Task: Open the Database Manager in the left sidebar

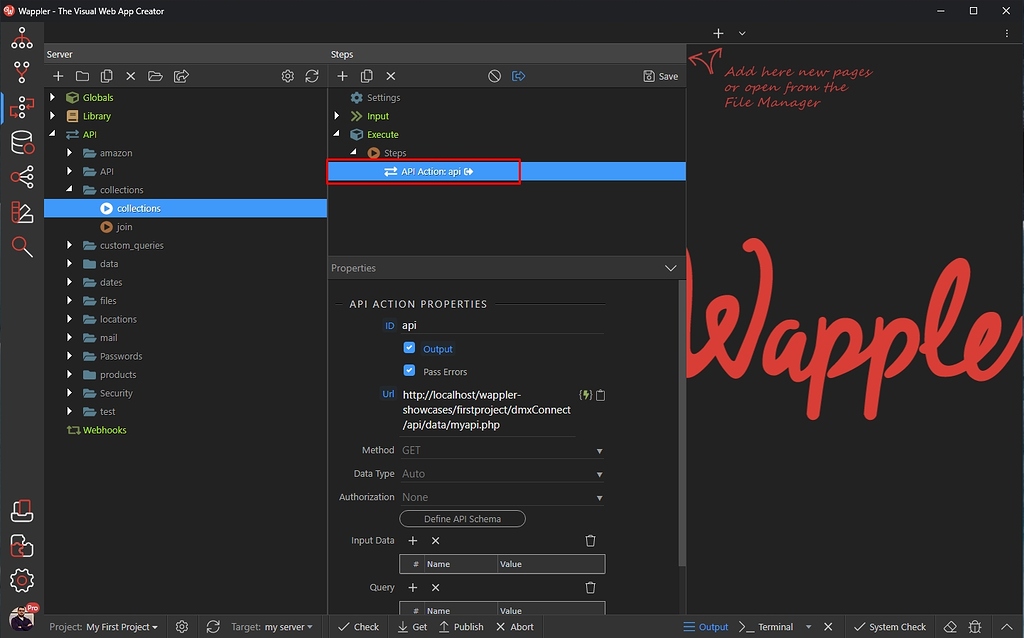Action: [x=22, y=143]
